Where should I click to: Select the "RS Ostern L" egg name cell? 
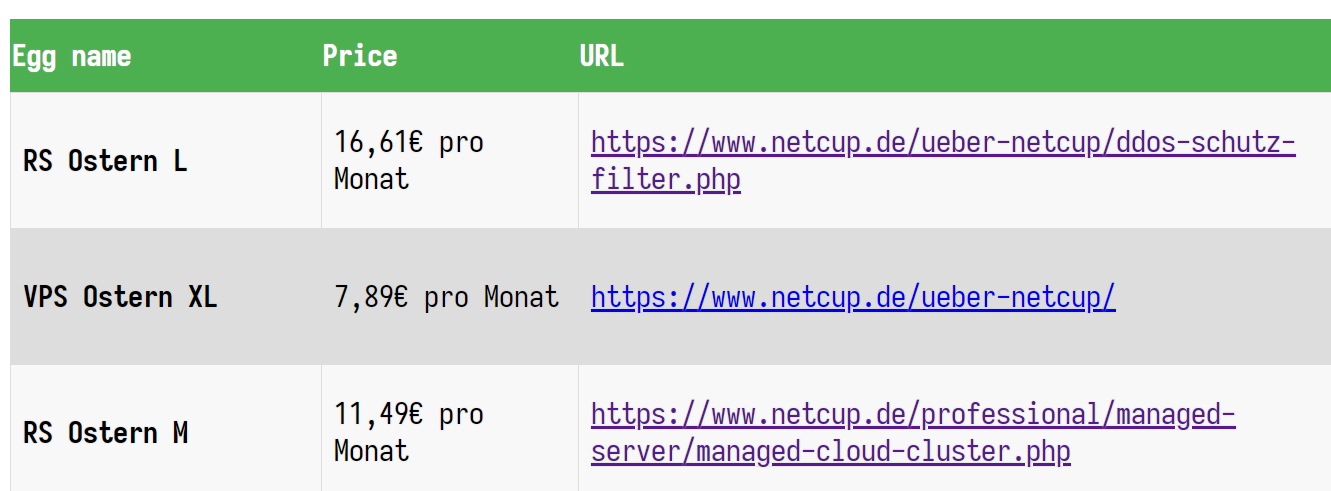tap(105, 161)
